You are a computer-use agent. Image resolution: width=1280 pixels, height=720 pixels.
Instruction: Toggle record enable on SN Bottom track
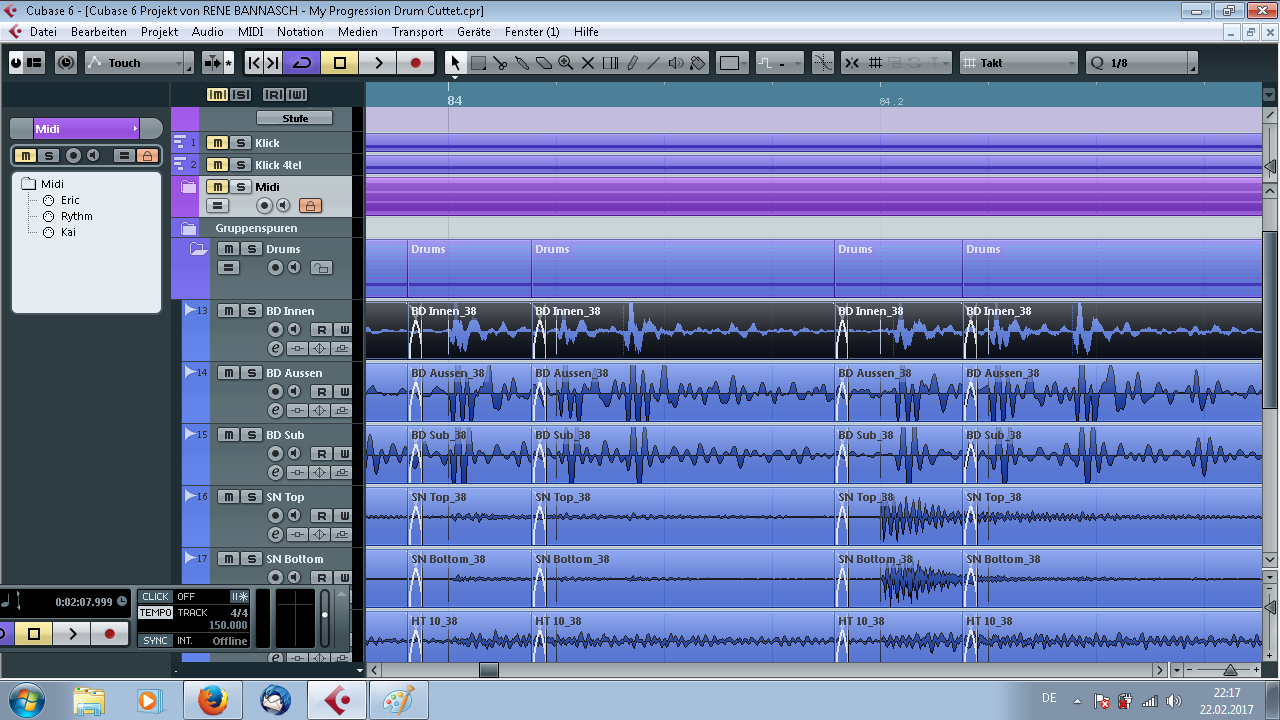click(275, 578)
